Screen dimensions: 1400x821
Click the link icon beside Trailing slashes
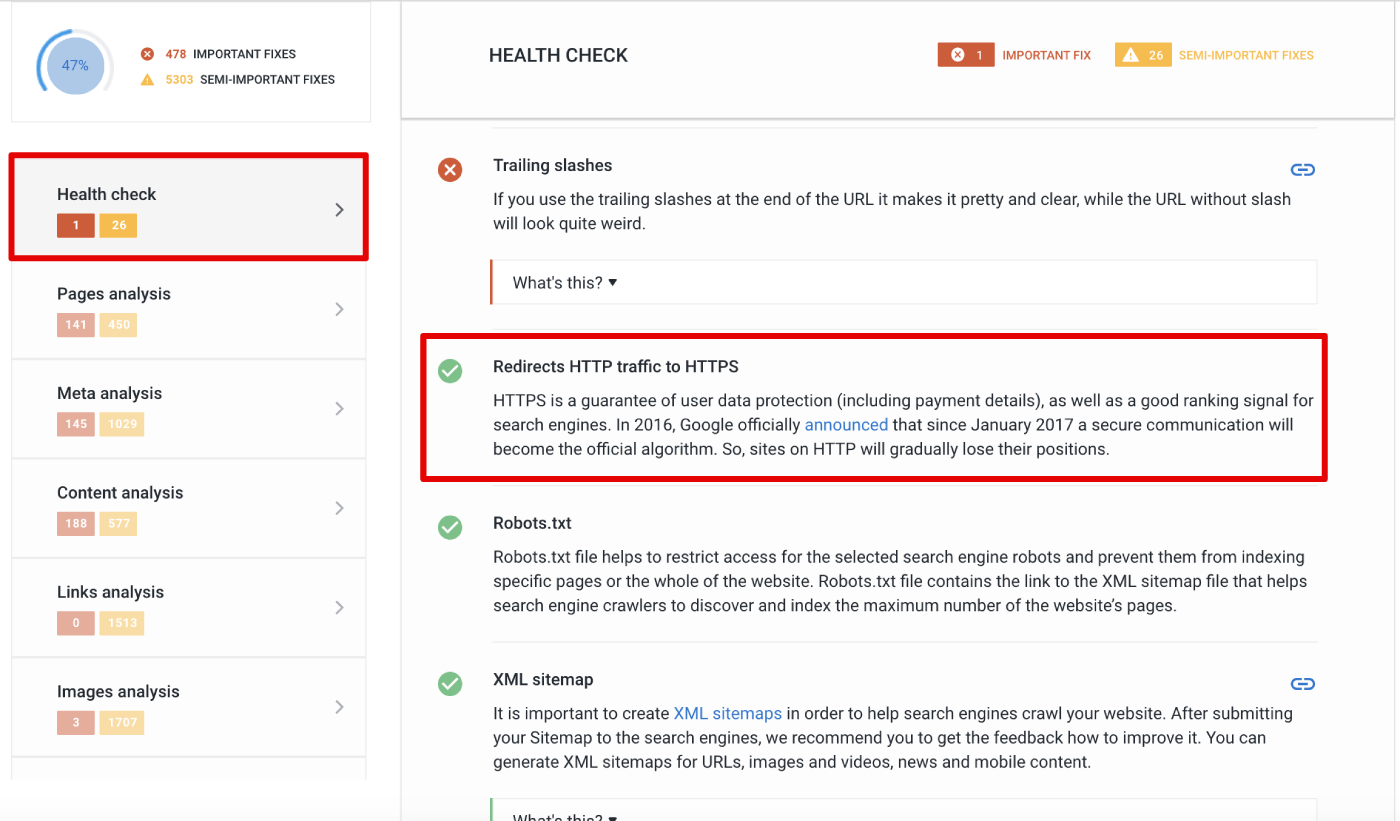[1302, 169]
